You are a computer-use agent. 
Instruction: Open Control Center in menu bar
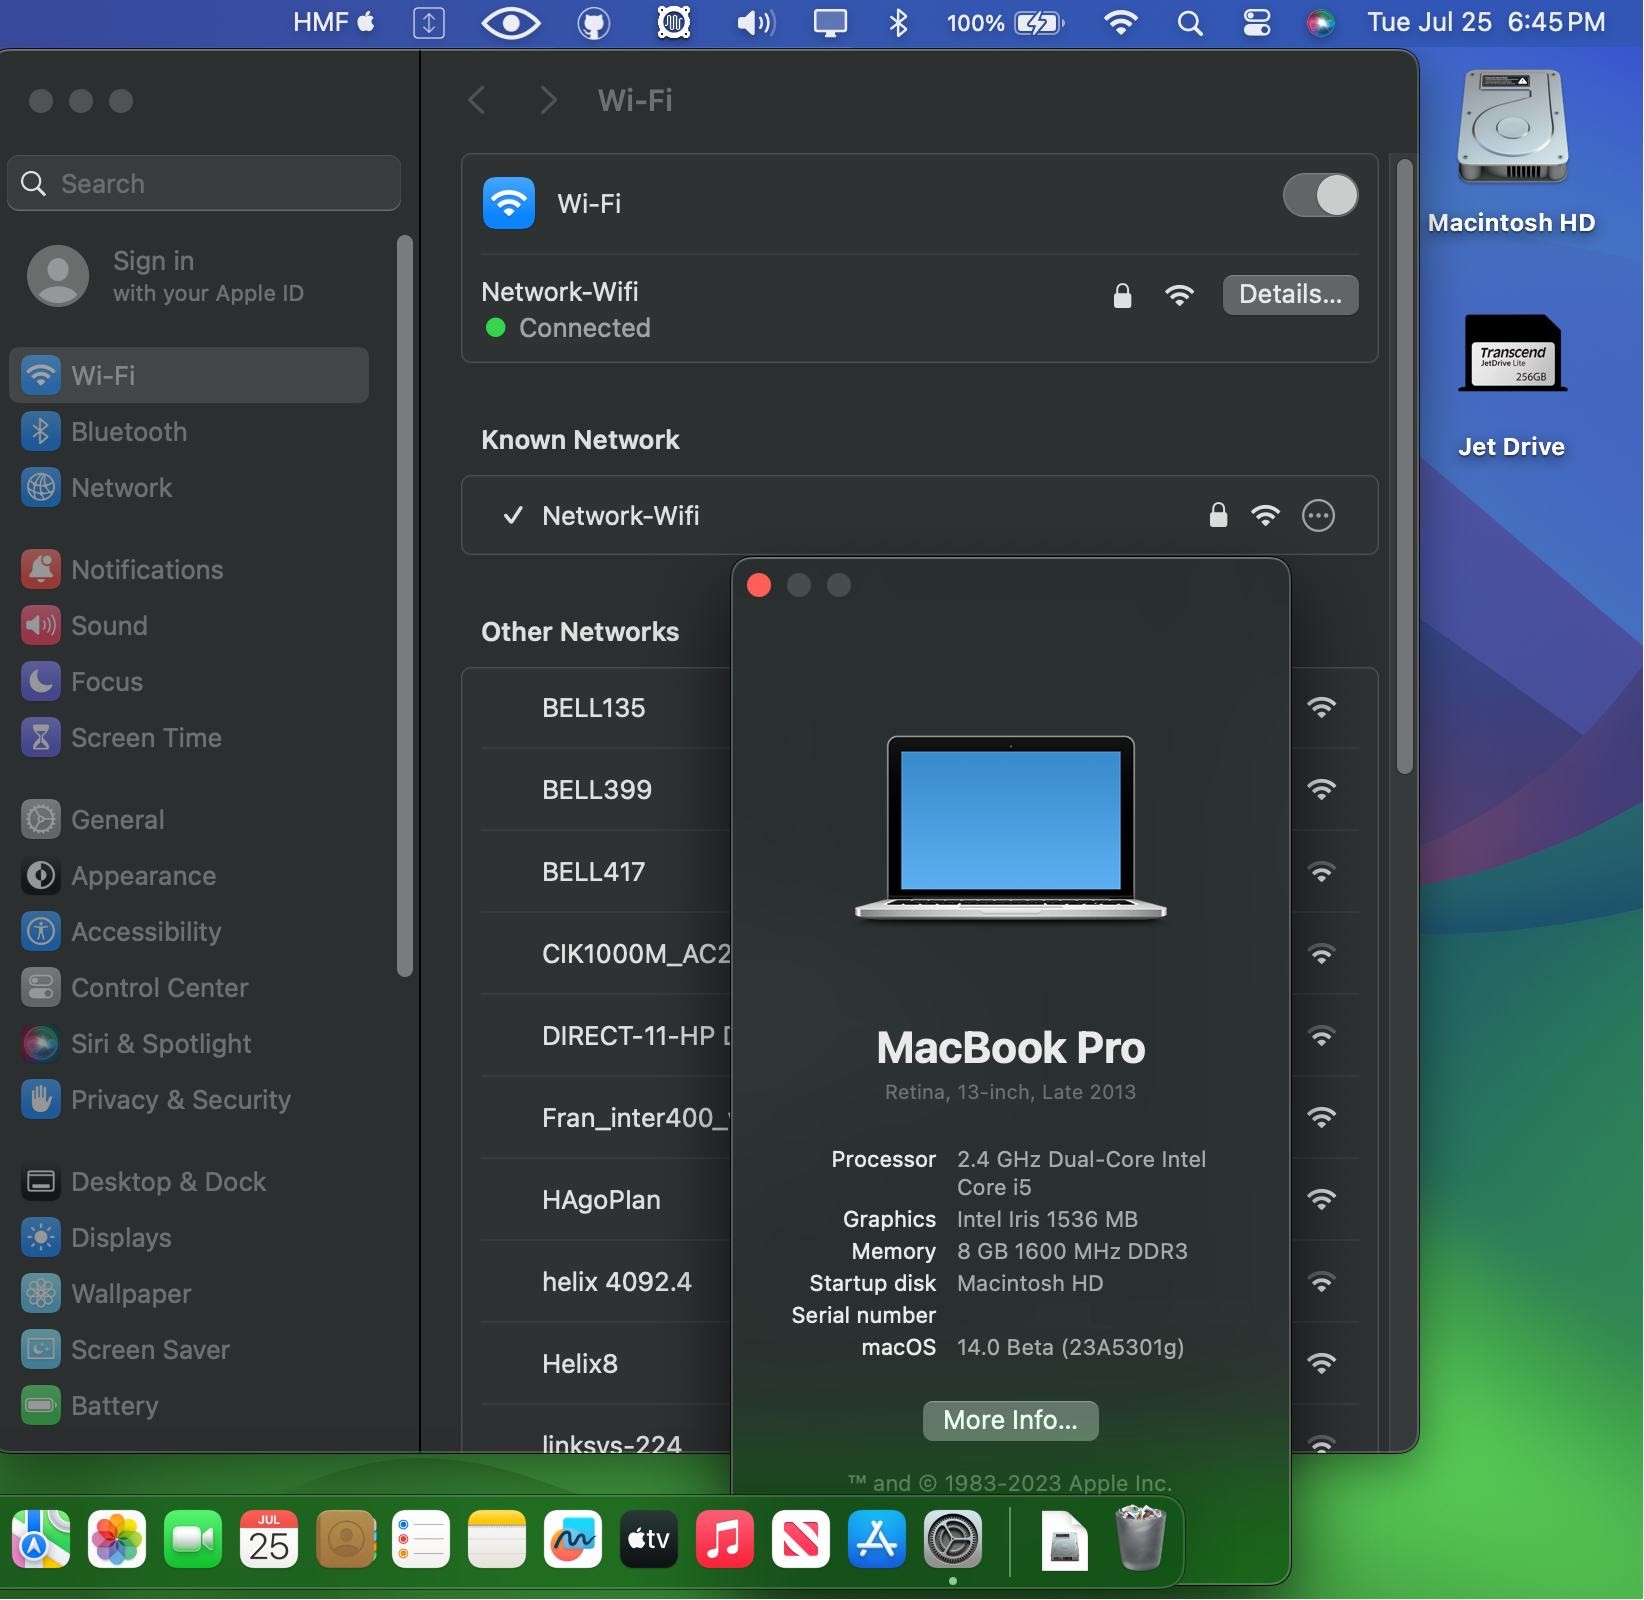(x=1256, y=22)
